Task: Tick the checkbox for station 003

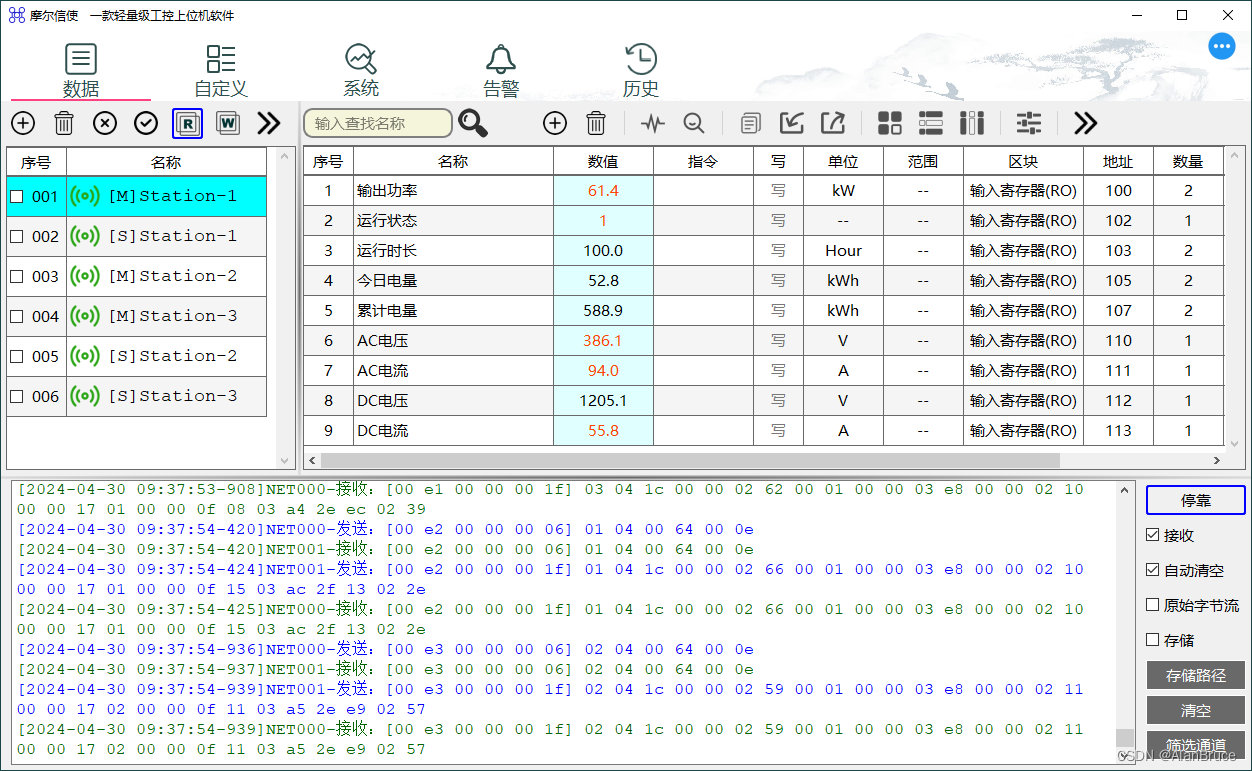Action: (17, 277)
